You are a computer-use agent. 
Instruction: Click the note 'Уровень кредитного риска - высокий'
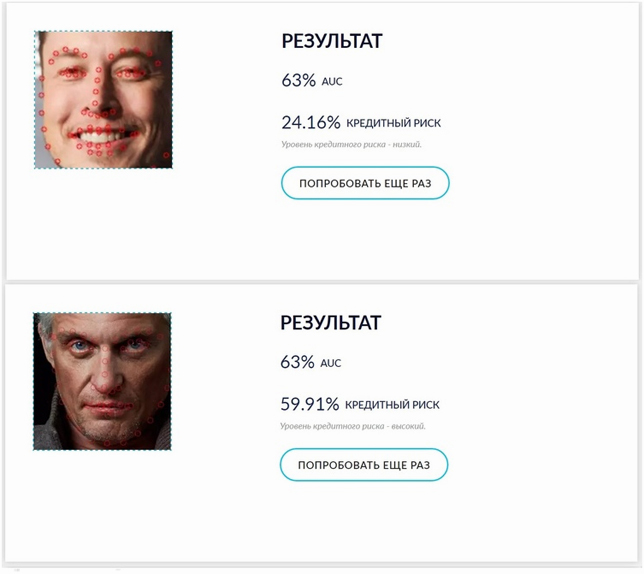pos(352,426)
